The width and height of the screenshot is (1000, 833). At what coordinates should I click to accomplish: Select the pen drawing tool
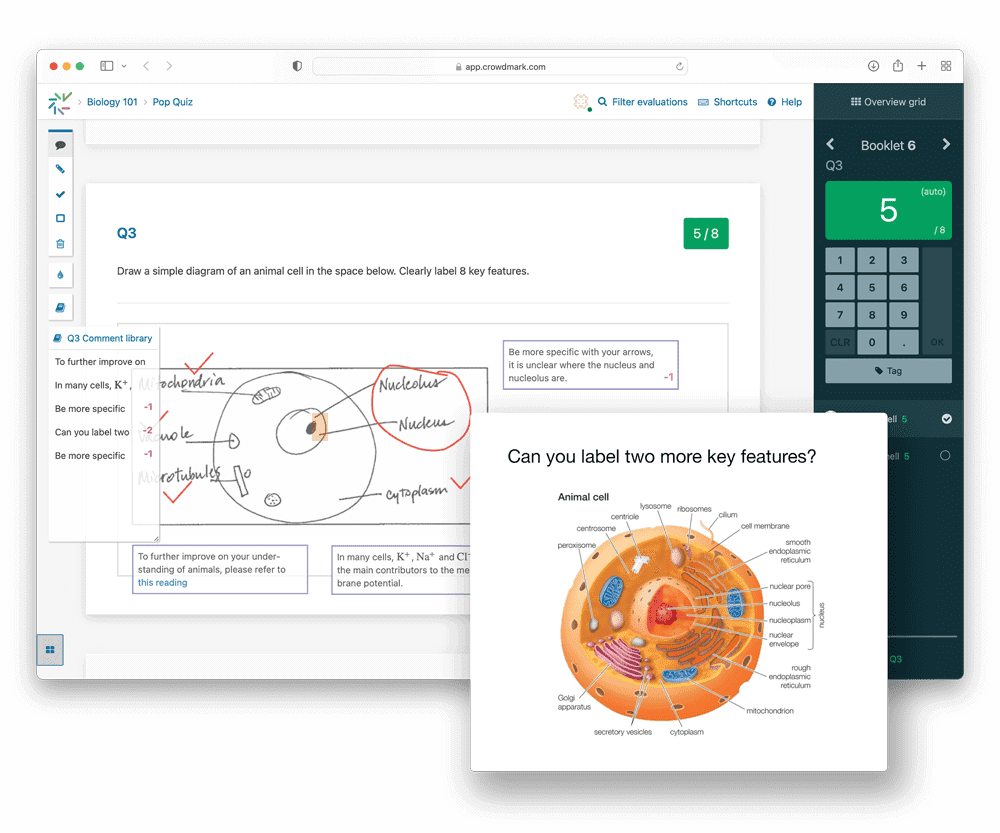point(60,169)
